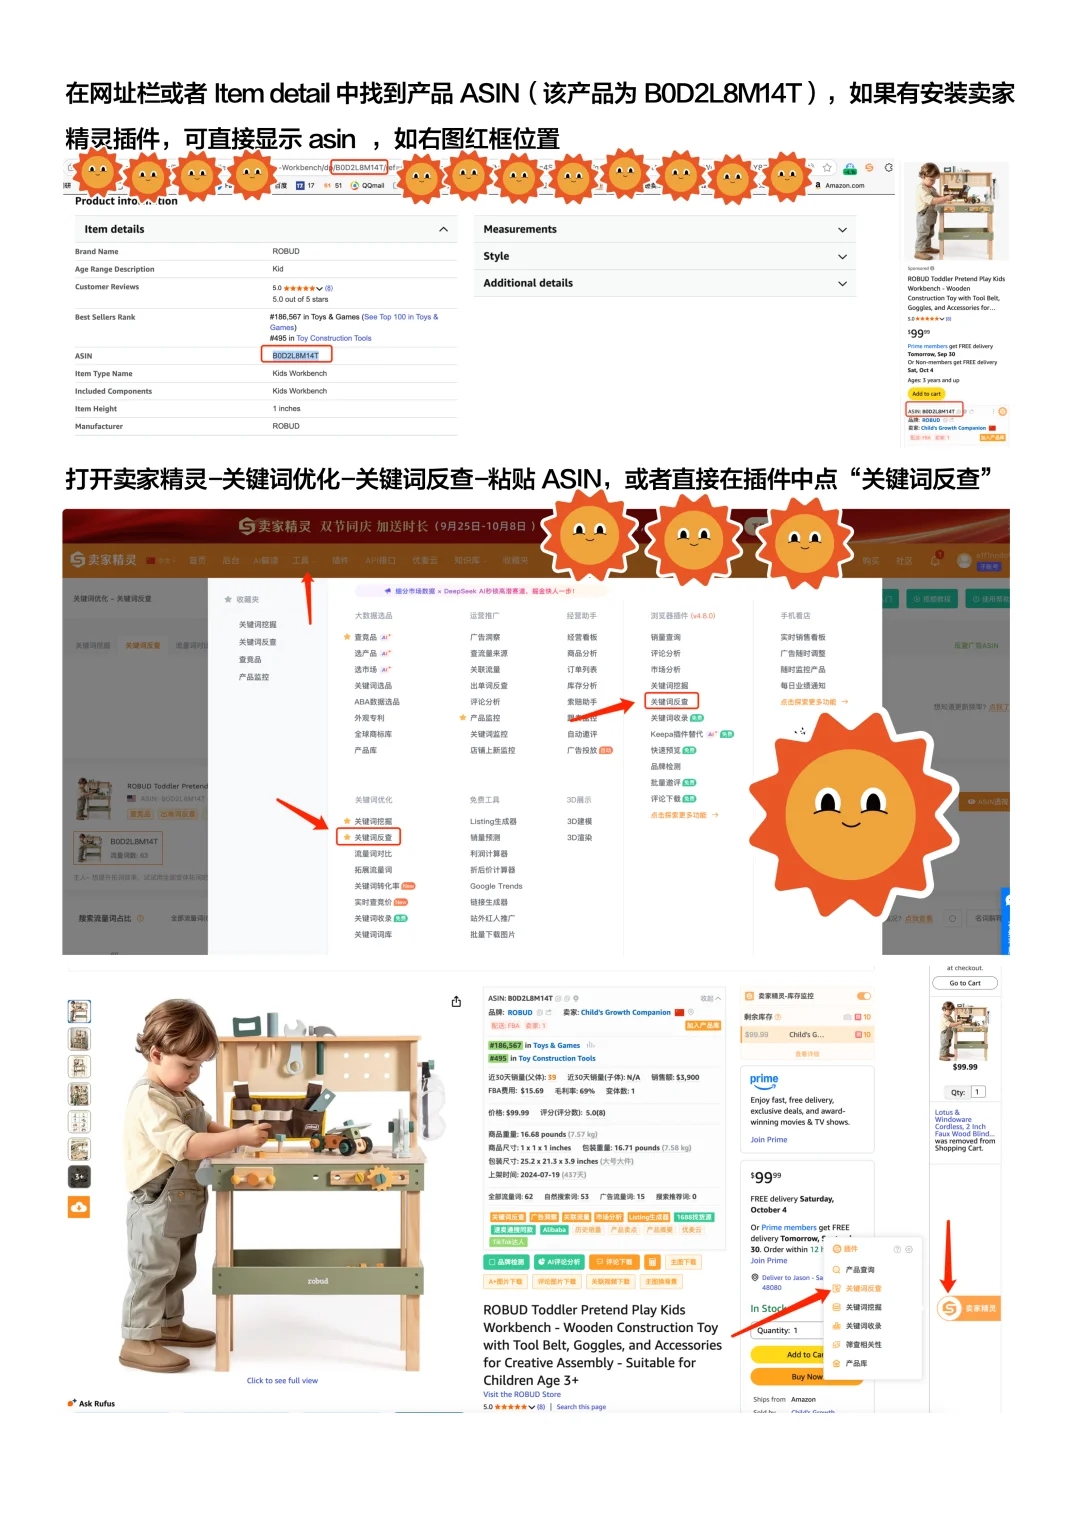Viewport: 1080px width, 1528px height.
Task: Click to see full view link
Action: pos(282,1380)
